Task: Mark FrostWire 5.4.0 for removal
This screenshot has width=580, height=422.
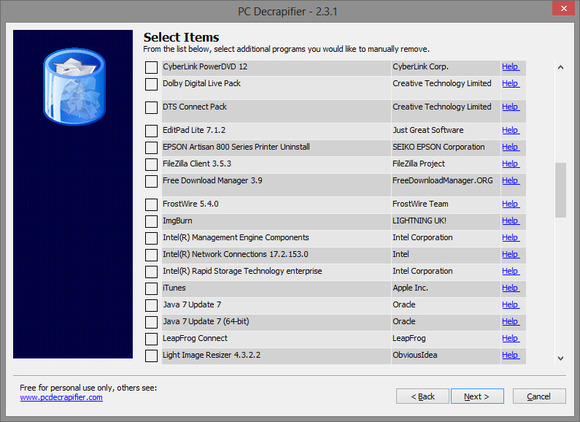Action: 151,205
